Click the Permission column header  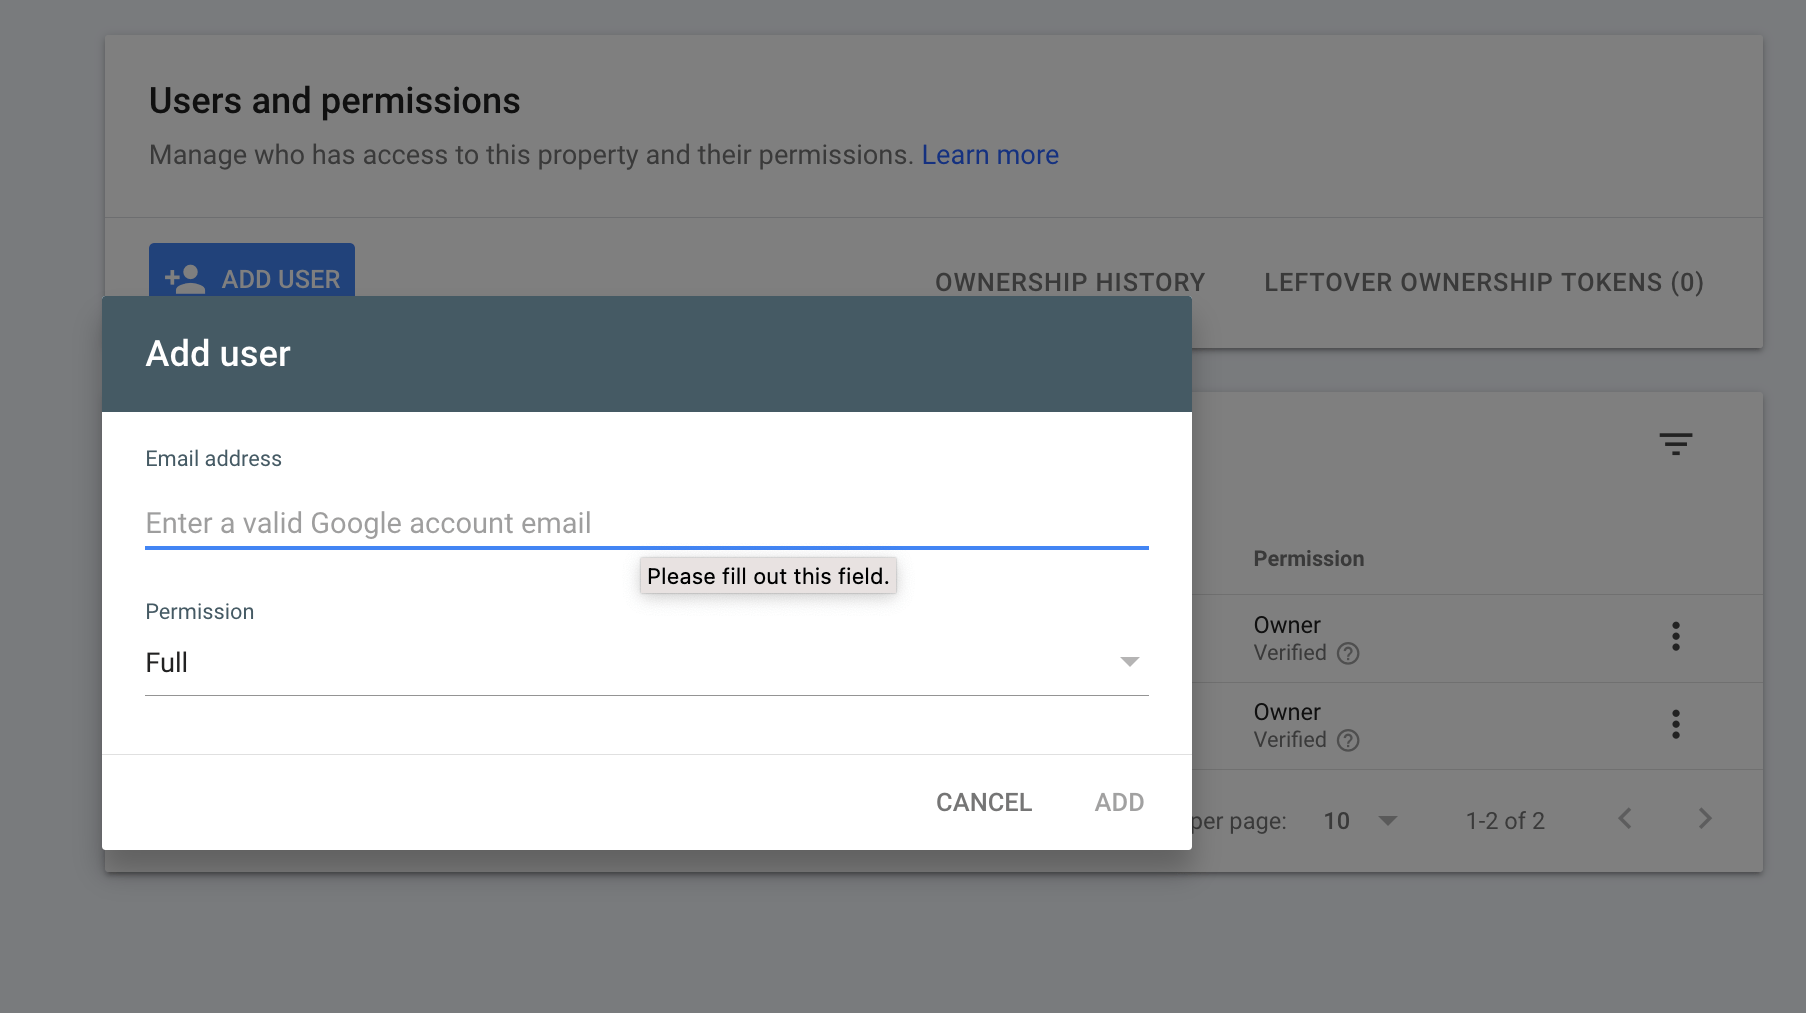pyautogui.click(x=1308, y=559)
